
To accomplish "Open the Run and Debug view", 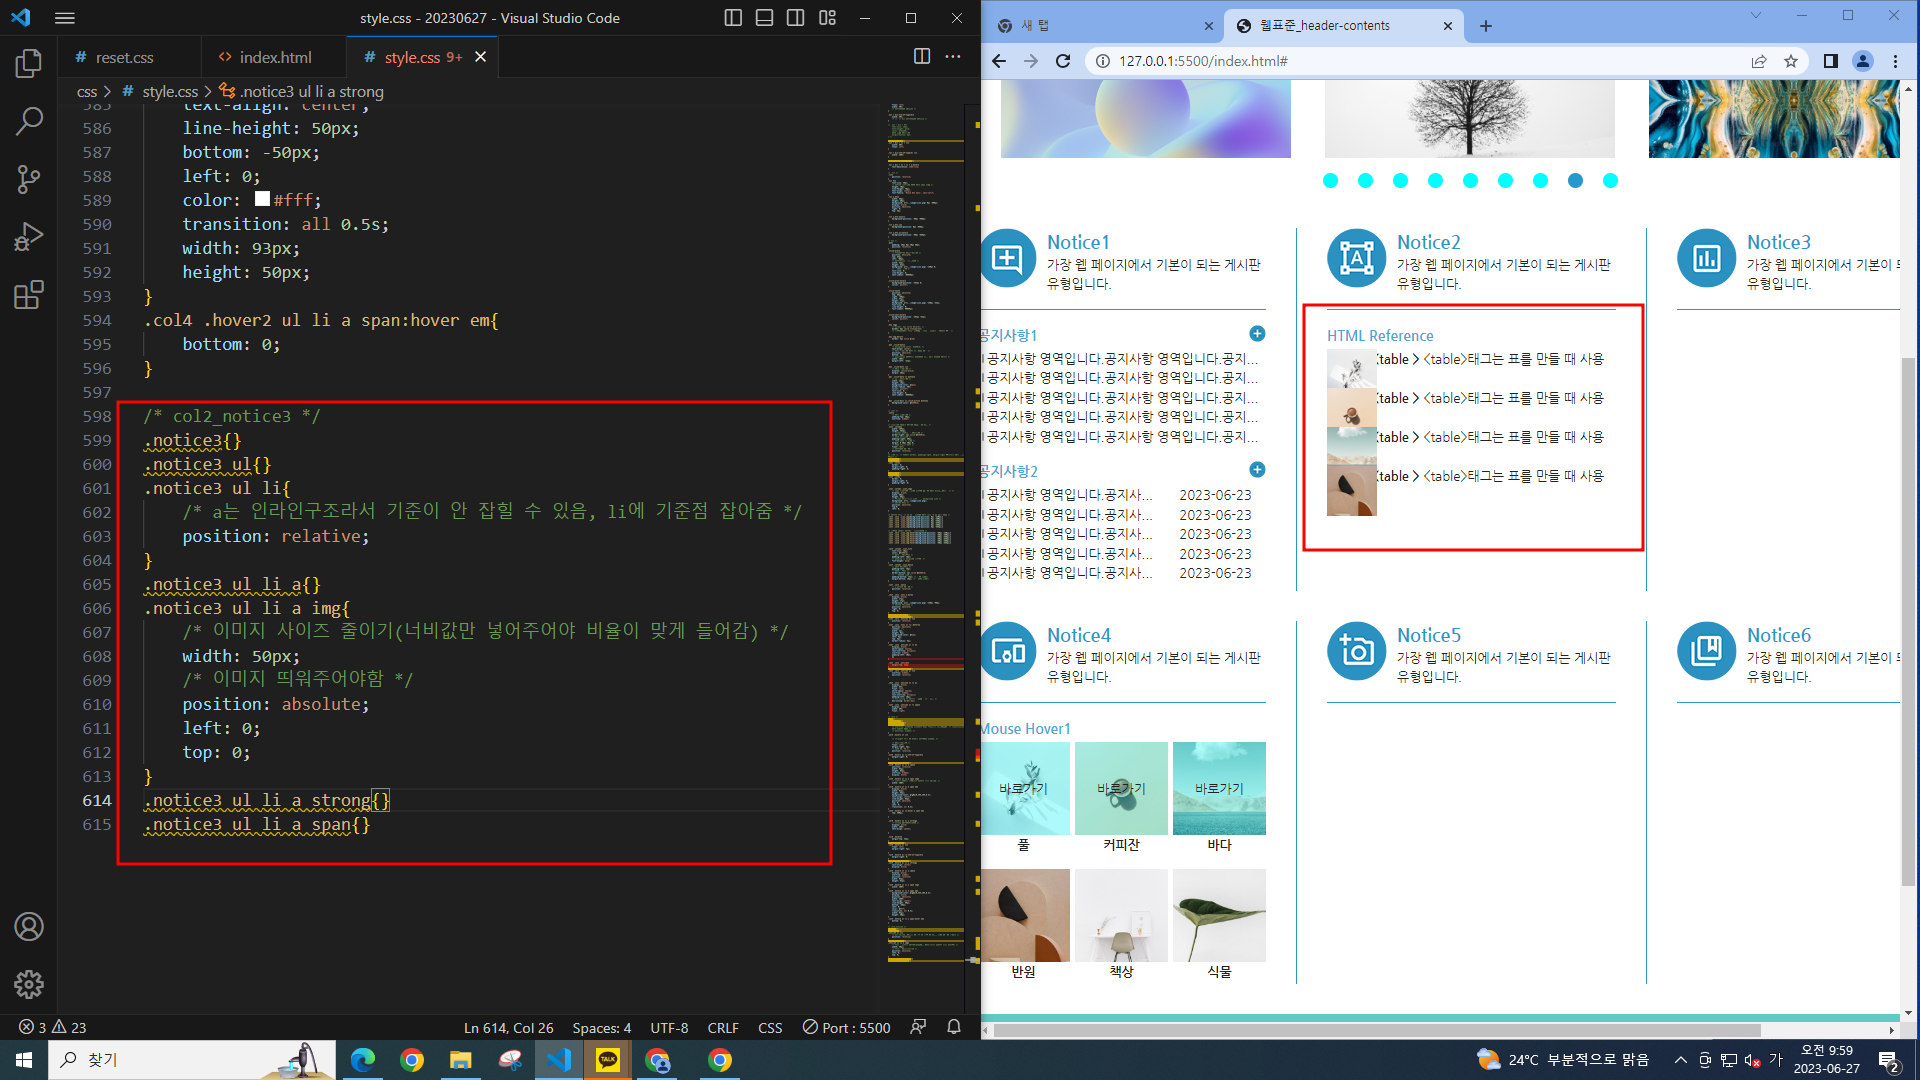I will pyautogui.click(x=29, y=237).
